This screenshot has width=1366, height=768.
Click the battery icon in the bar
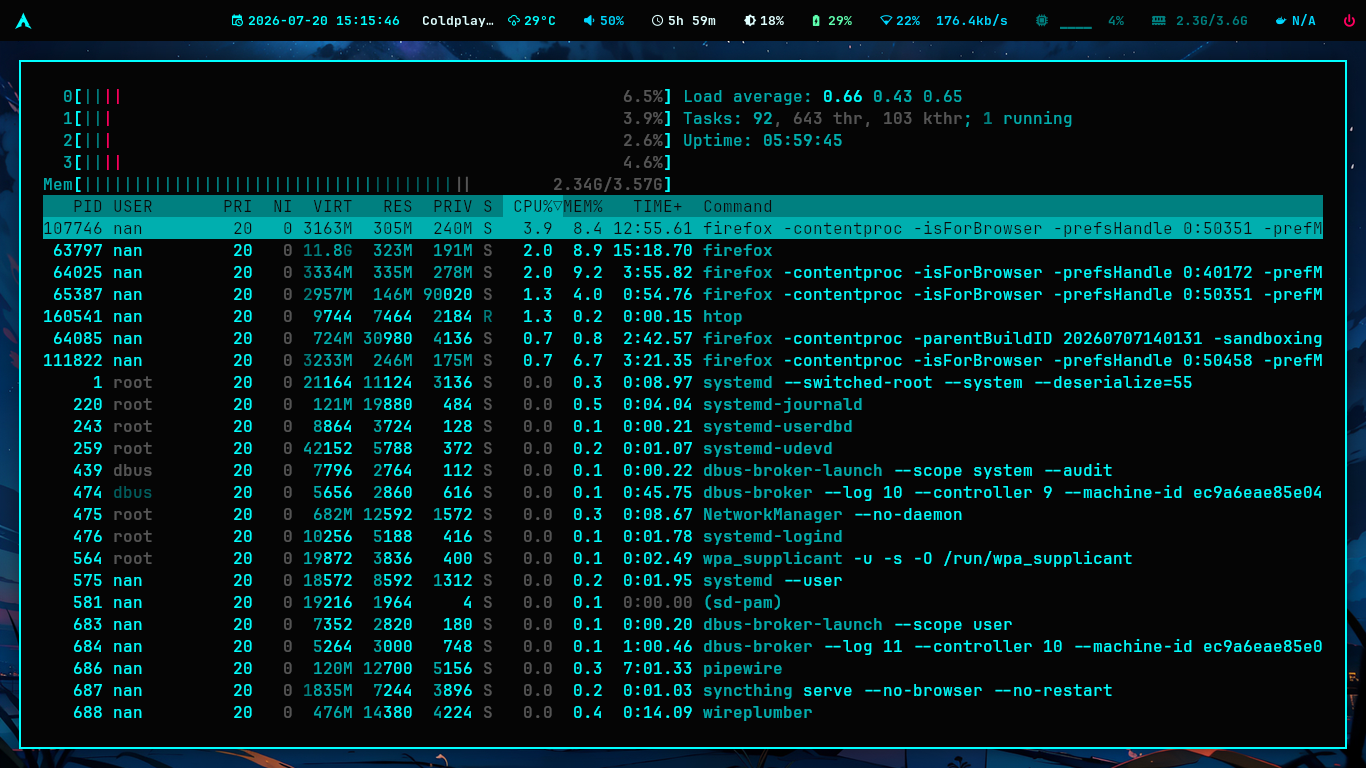(x=816, y=21)
